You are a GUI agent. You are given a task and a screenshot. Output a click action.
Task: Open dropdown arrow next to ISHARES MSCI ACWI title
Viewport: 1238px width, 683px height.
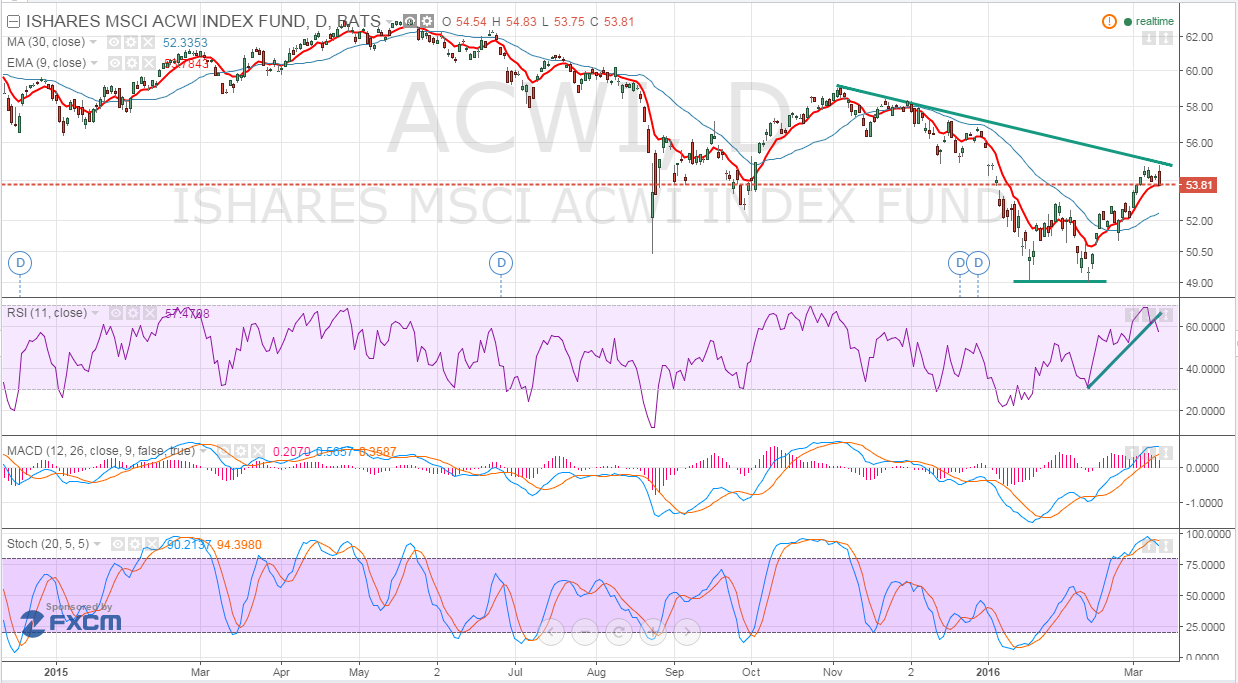click(x=389, y=21)
